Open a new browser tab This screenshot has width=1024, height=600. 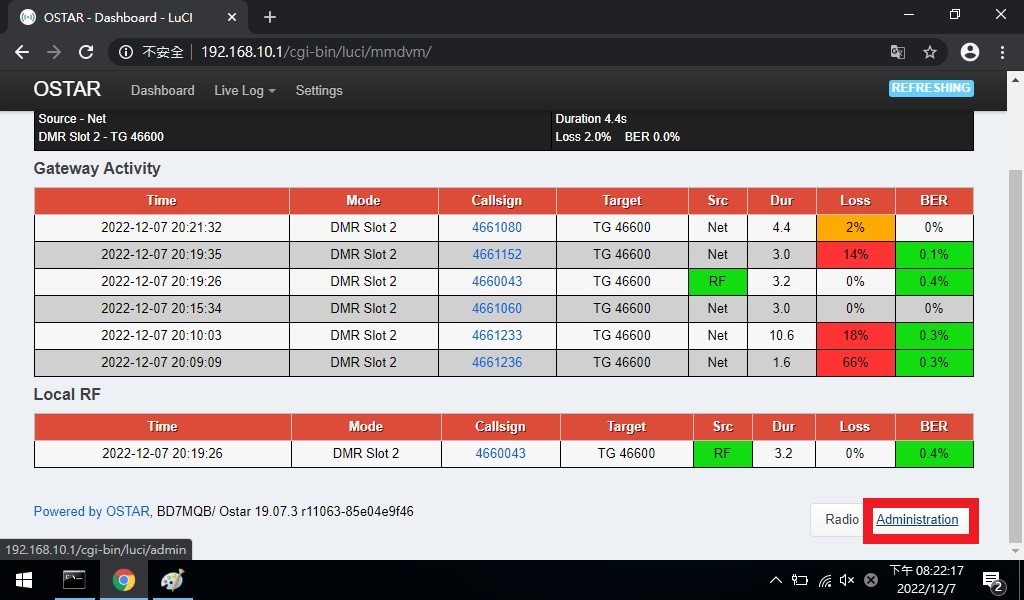[270, 17]
